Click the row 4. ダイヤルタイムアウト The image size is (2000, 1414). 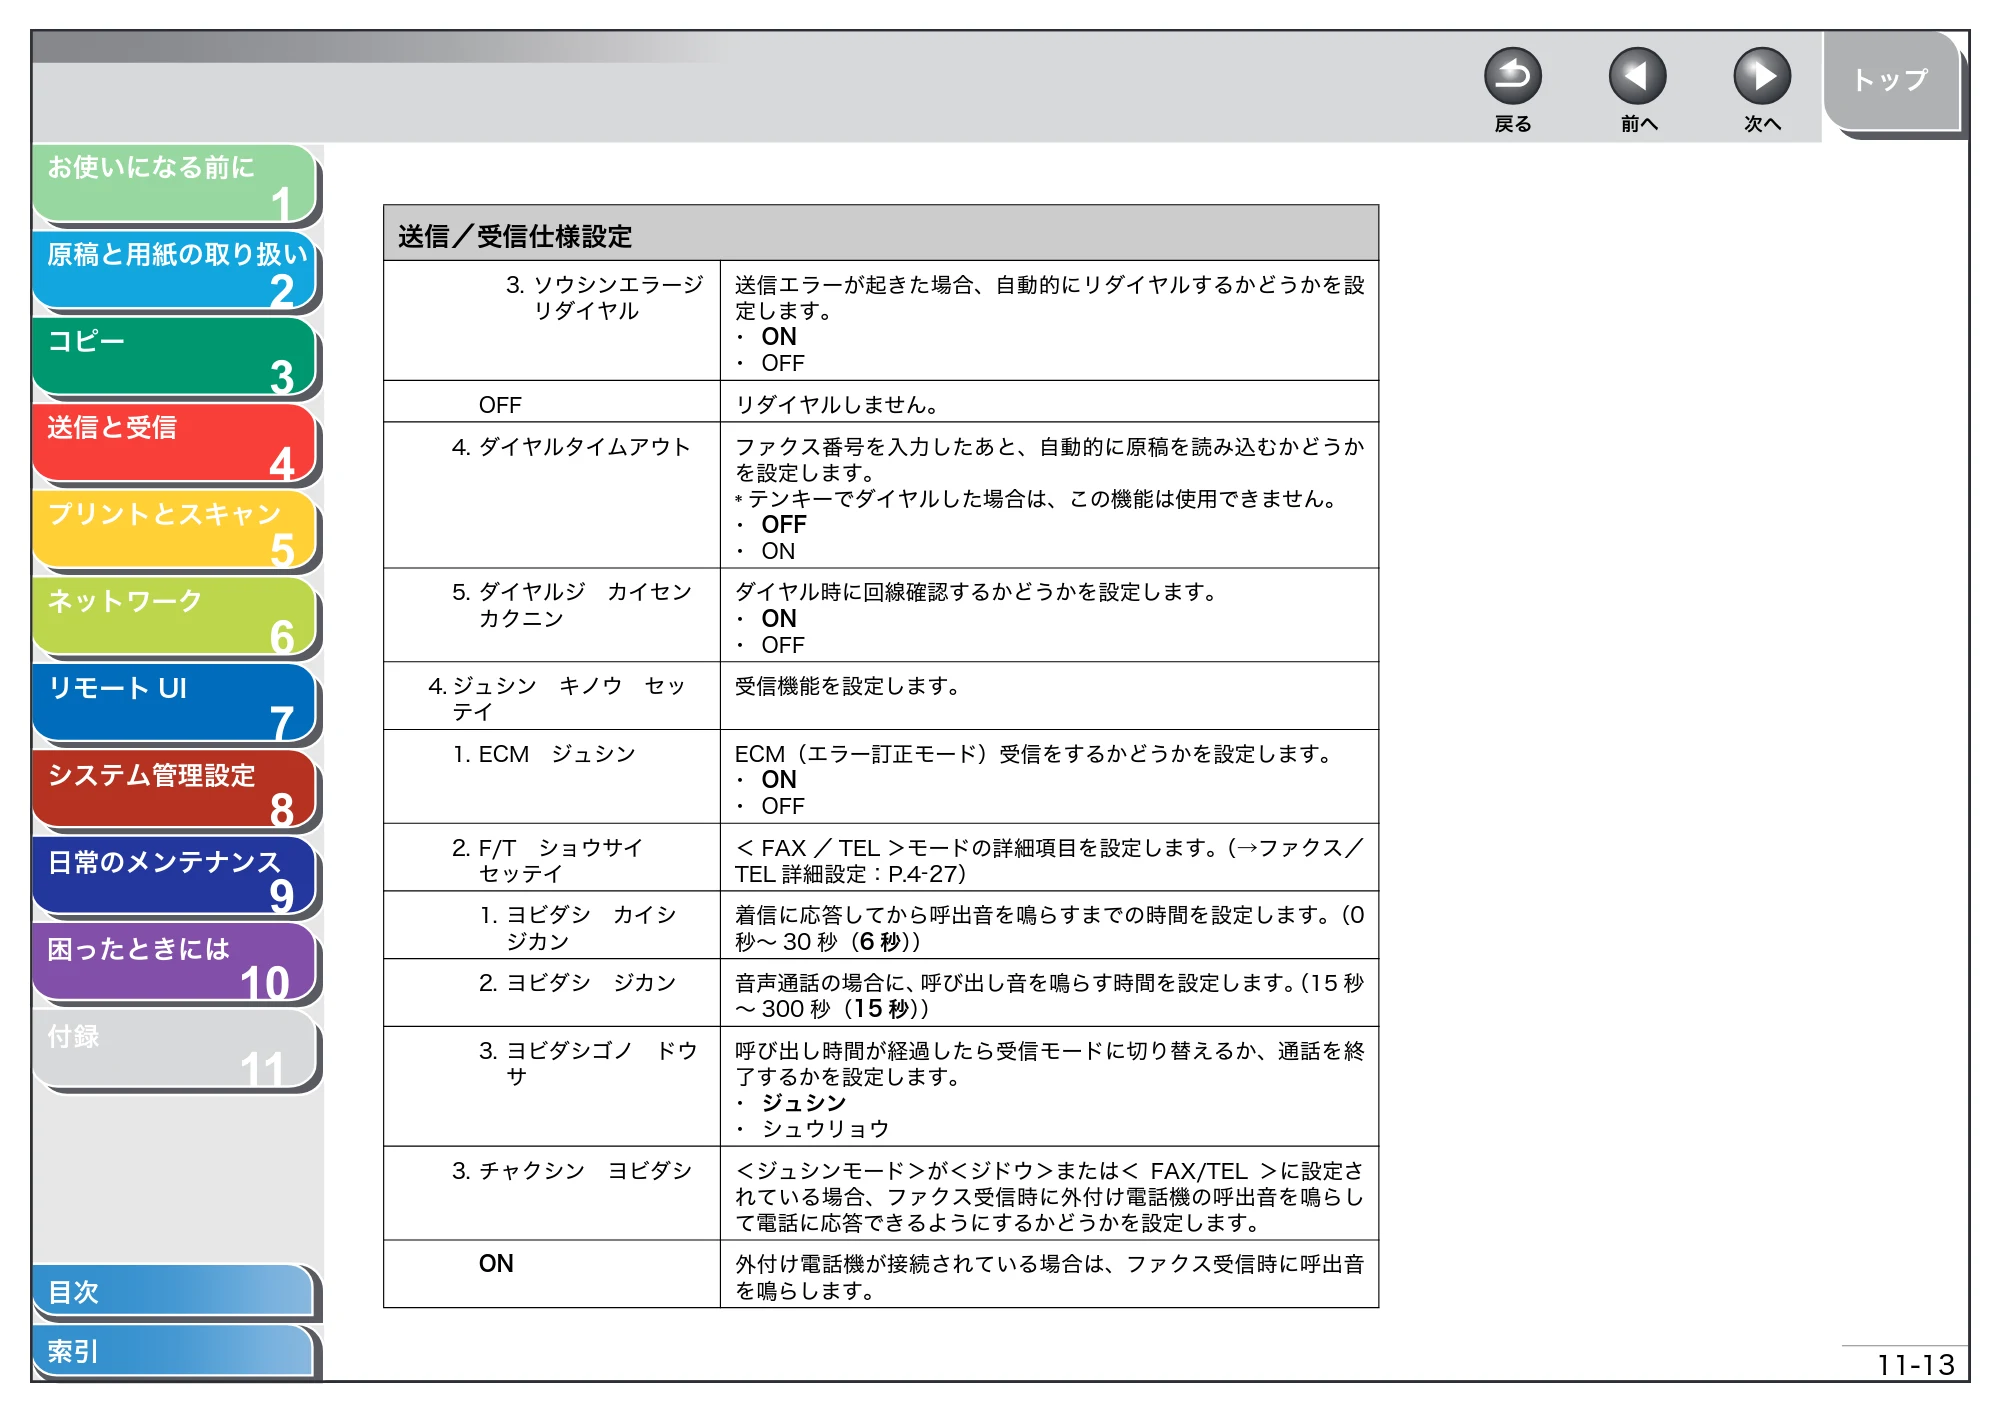pos(881,496)
